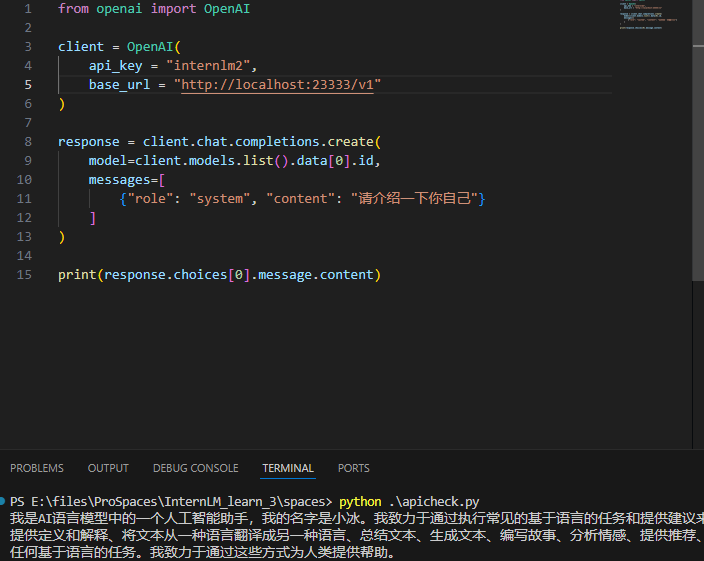Open the PROBLEMS panel tab

click(x=37, y=468)
